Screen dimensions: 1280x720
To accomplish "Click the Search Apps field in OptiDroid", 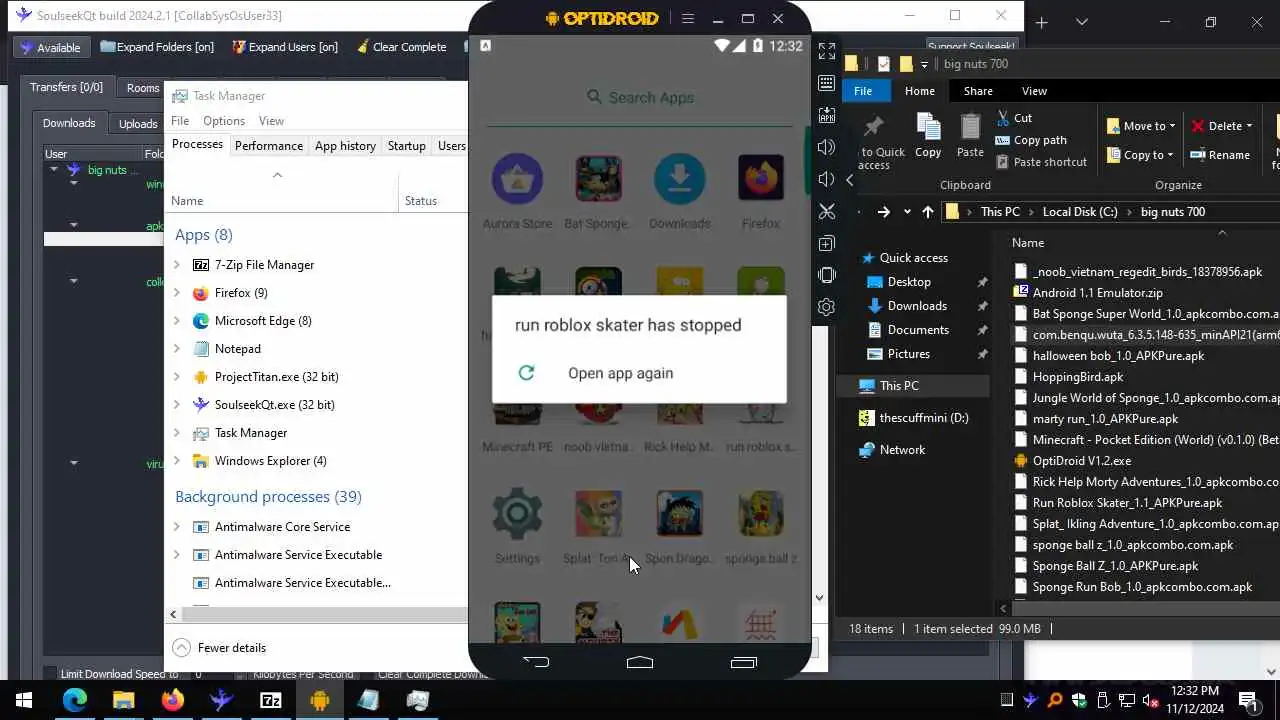I will click(x=640, y=98).
